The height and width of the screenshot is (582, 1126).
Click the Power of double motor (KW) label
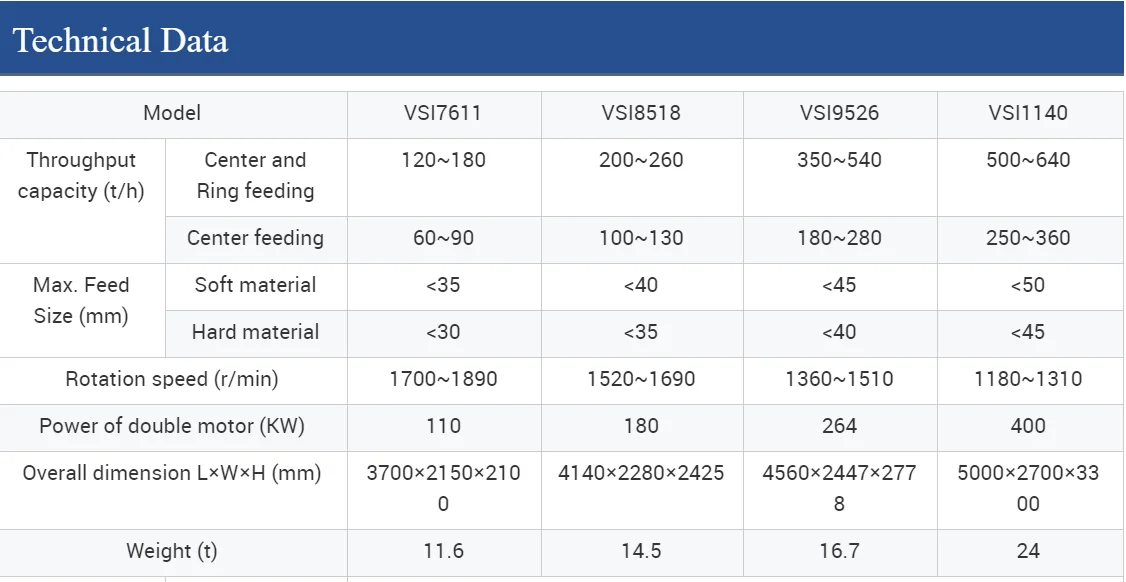click(x=172, y=426)
